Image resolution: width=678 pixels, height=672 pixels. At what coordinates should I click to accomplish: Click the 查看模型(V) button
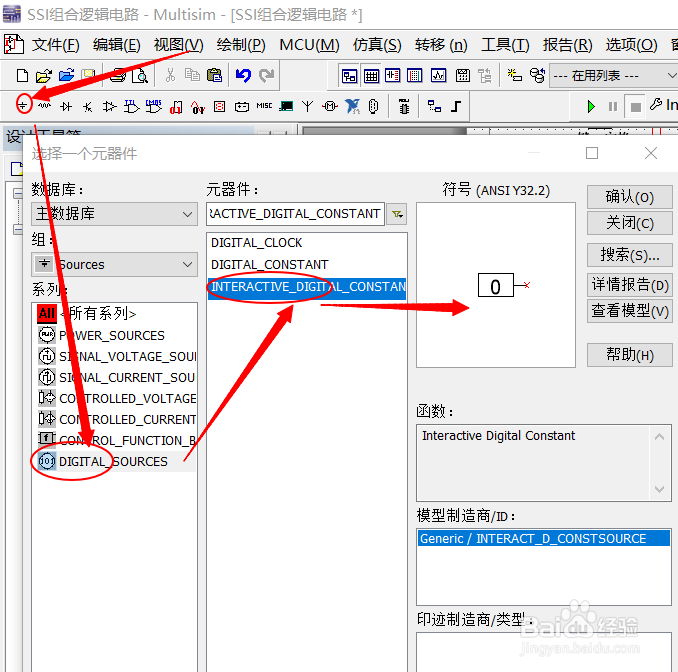point(630,311)
